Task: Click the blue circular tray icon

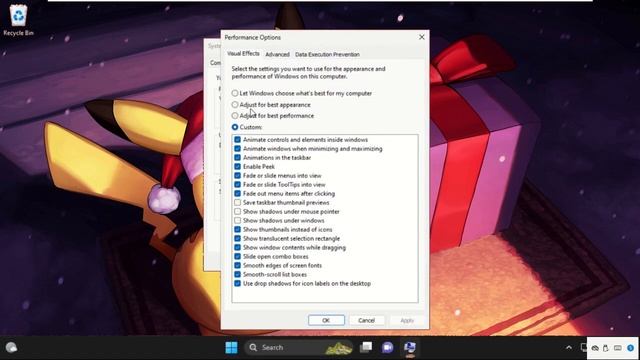Action: (631, 348)
